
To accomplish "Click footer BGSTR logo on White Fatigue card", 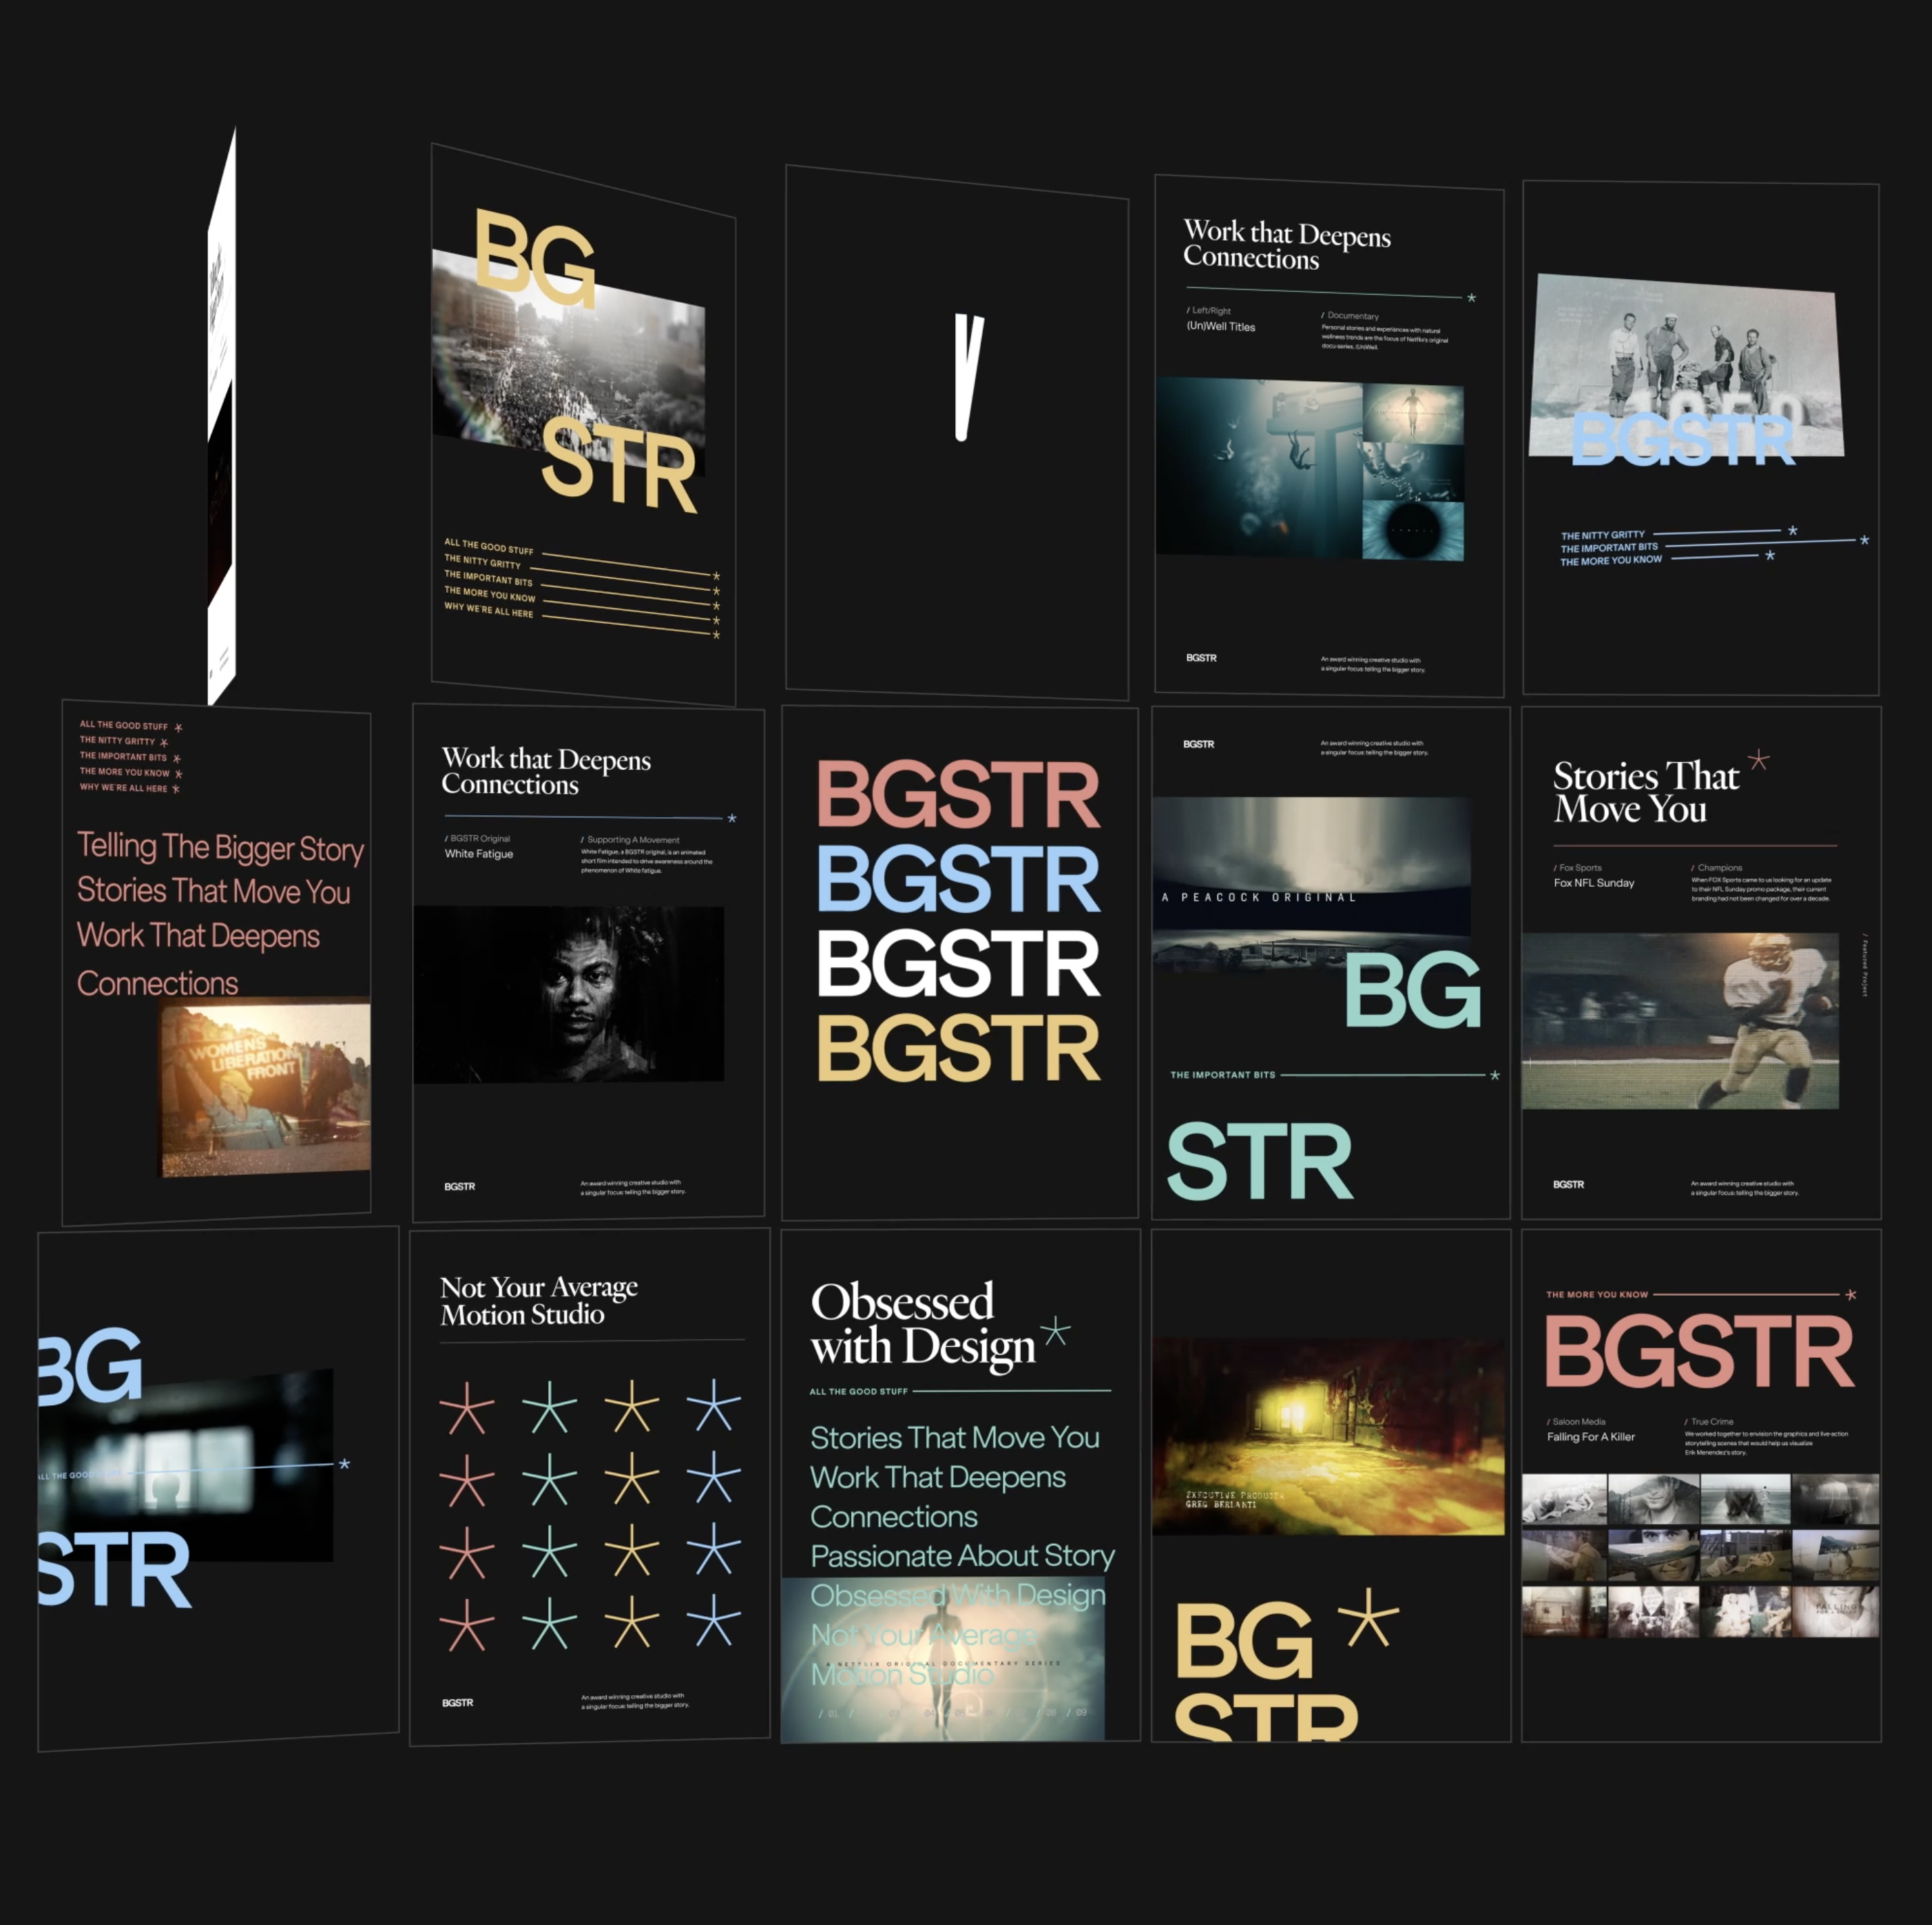I will [x=460, y=1187].
